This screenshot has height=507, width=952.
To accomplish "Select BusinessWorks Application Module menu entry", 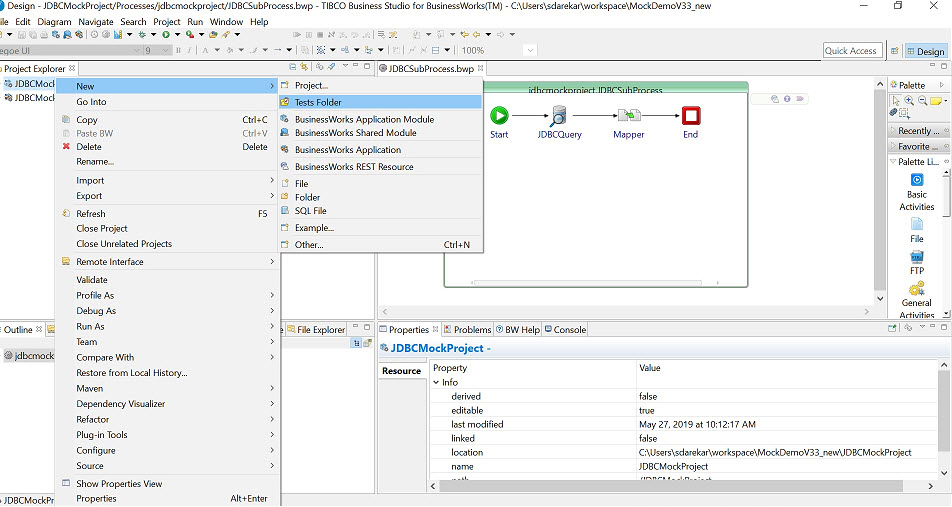I will click(364, 119).
